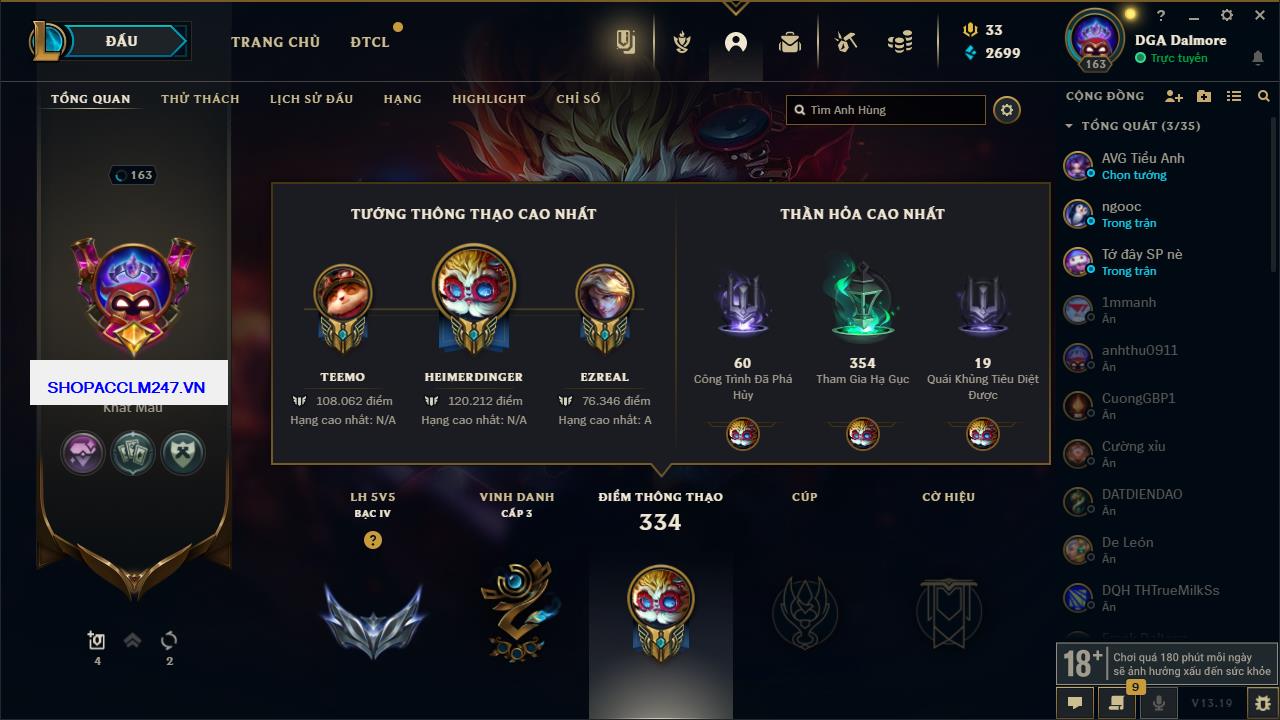Open the chat bubble icon at bottom

pyautogui.click(x=1075, y=703)
